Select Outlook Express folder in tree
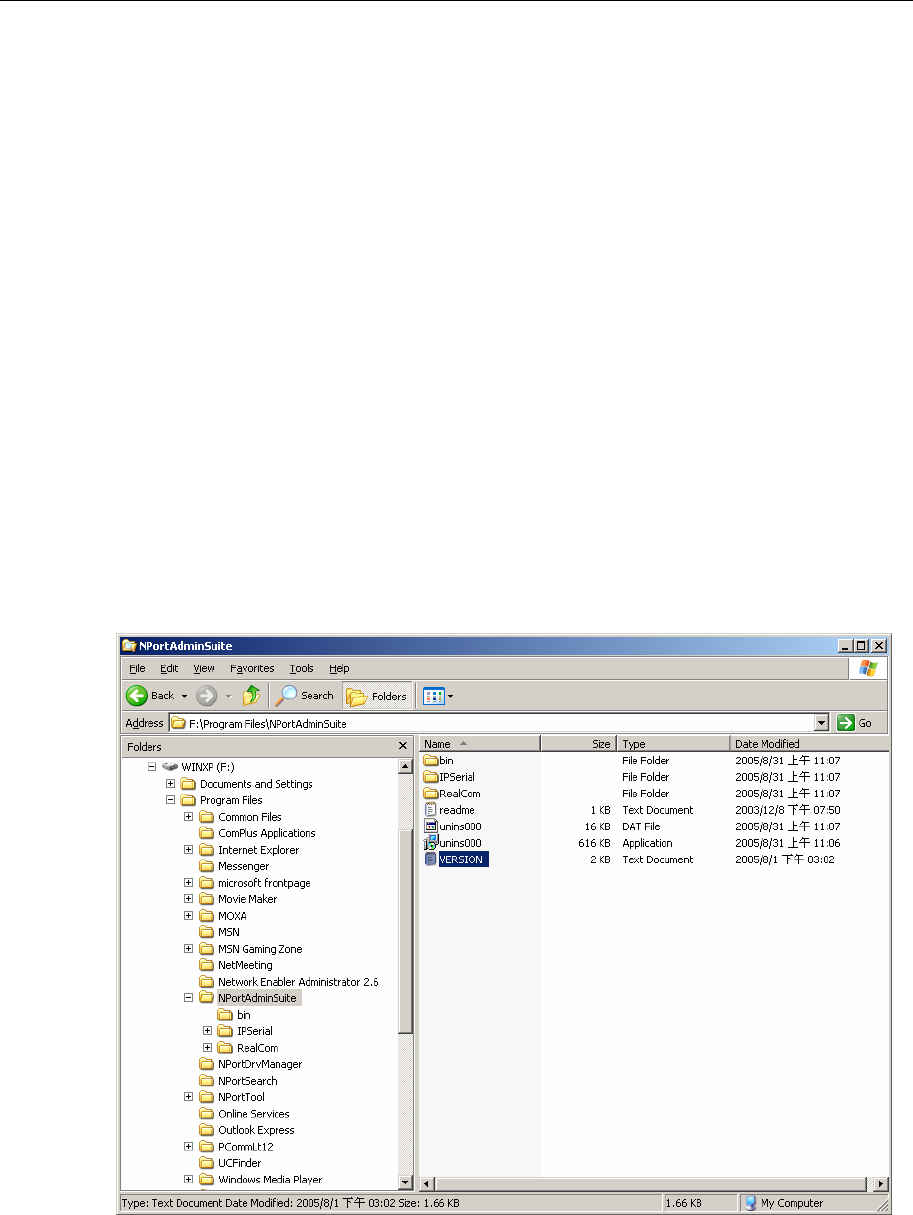 pyautogui.click(x=246, y=1130)
